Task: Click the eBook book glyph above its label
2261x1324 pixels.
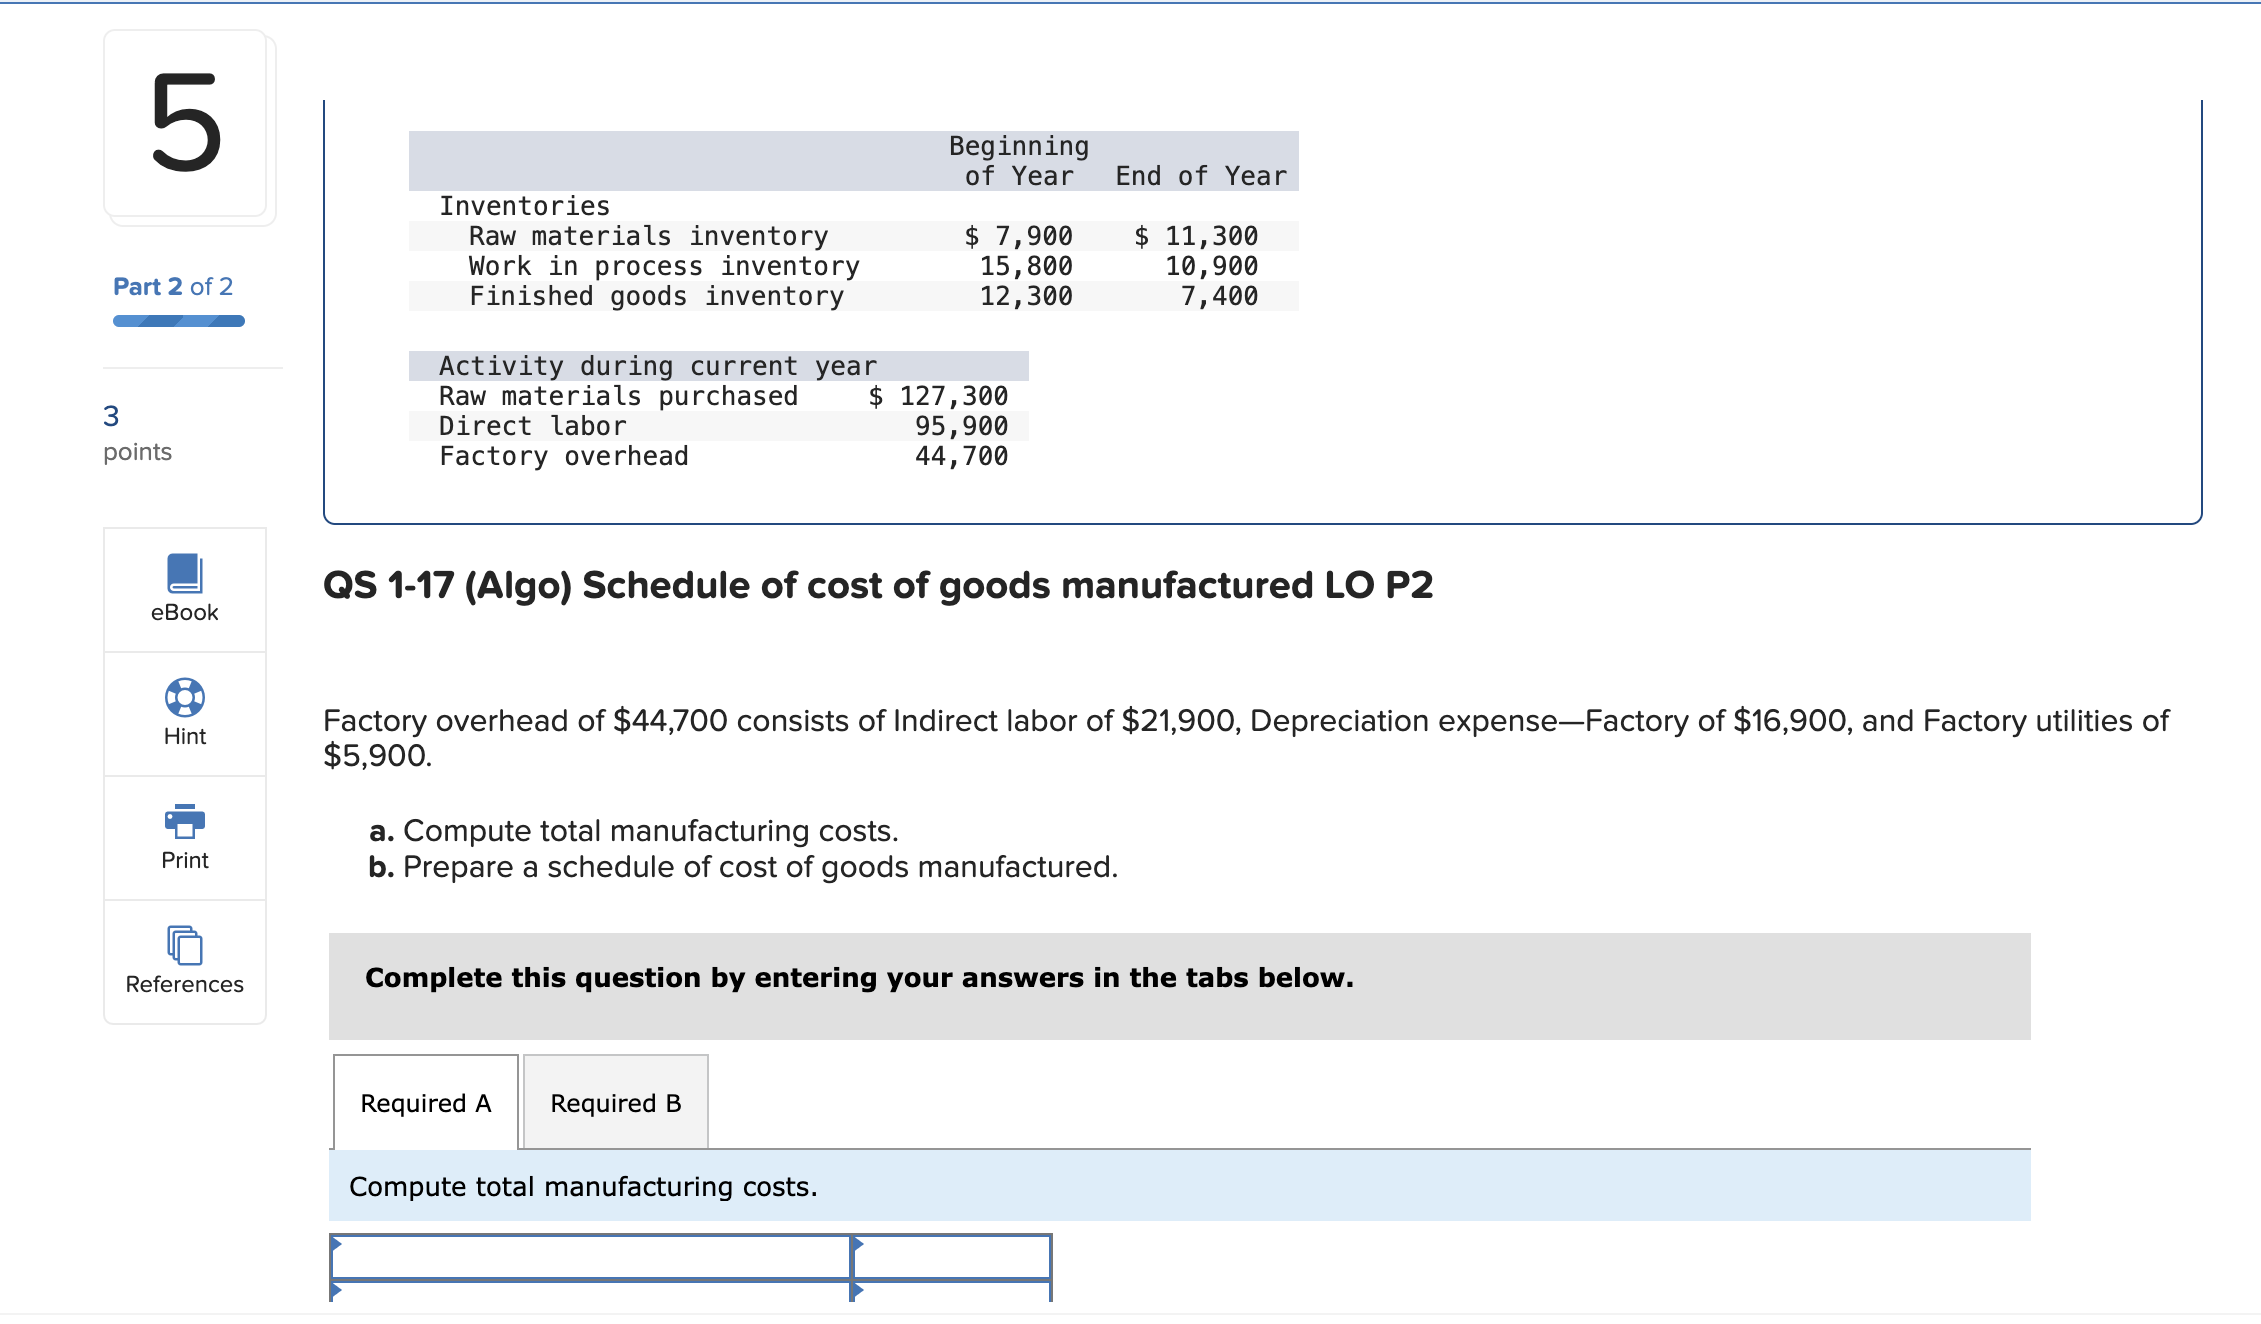Action: [184, 573]
